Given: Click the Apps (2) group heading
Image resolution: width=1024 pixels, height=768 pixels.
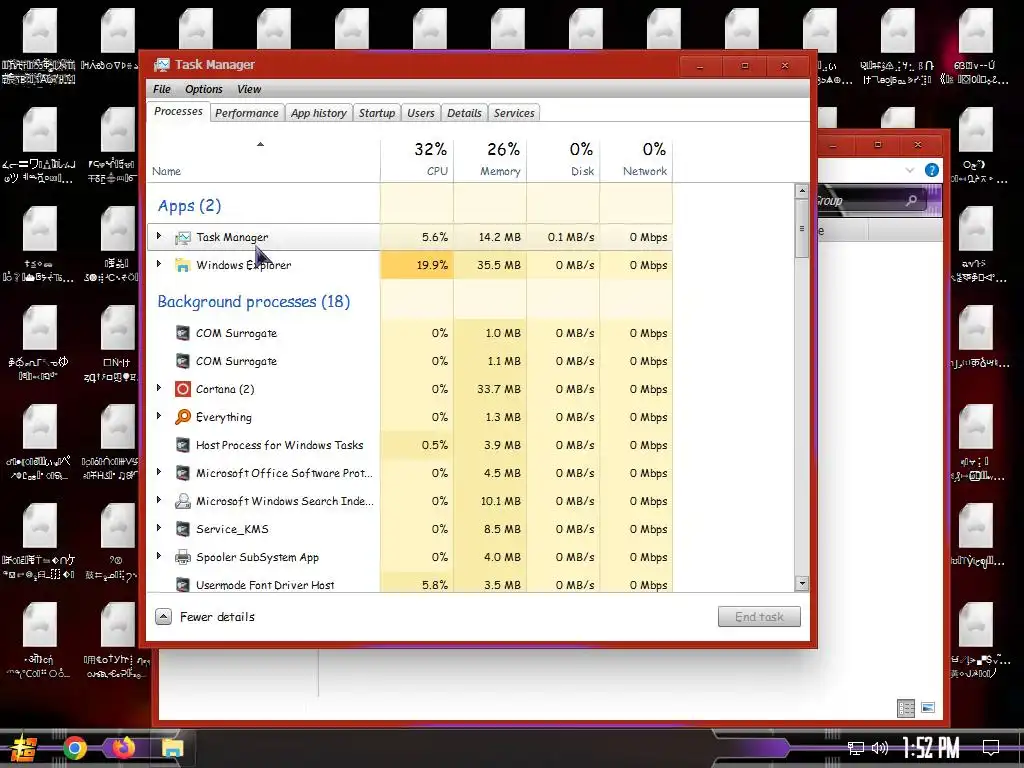Looking at the screenshot, I should (189, 206).
